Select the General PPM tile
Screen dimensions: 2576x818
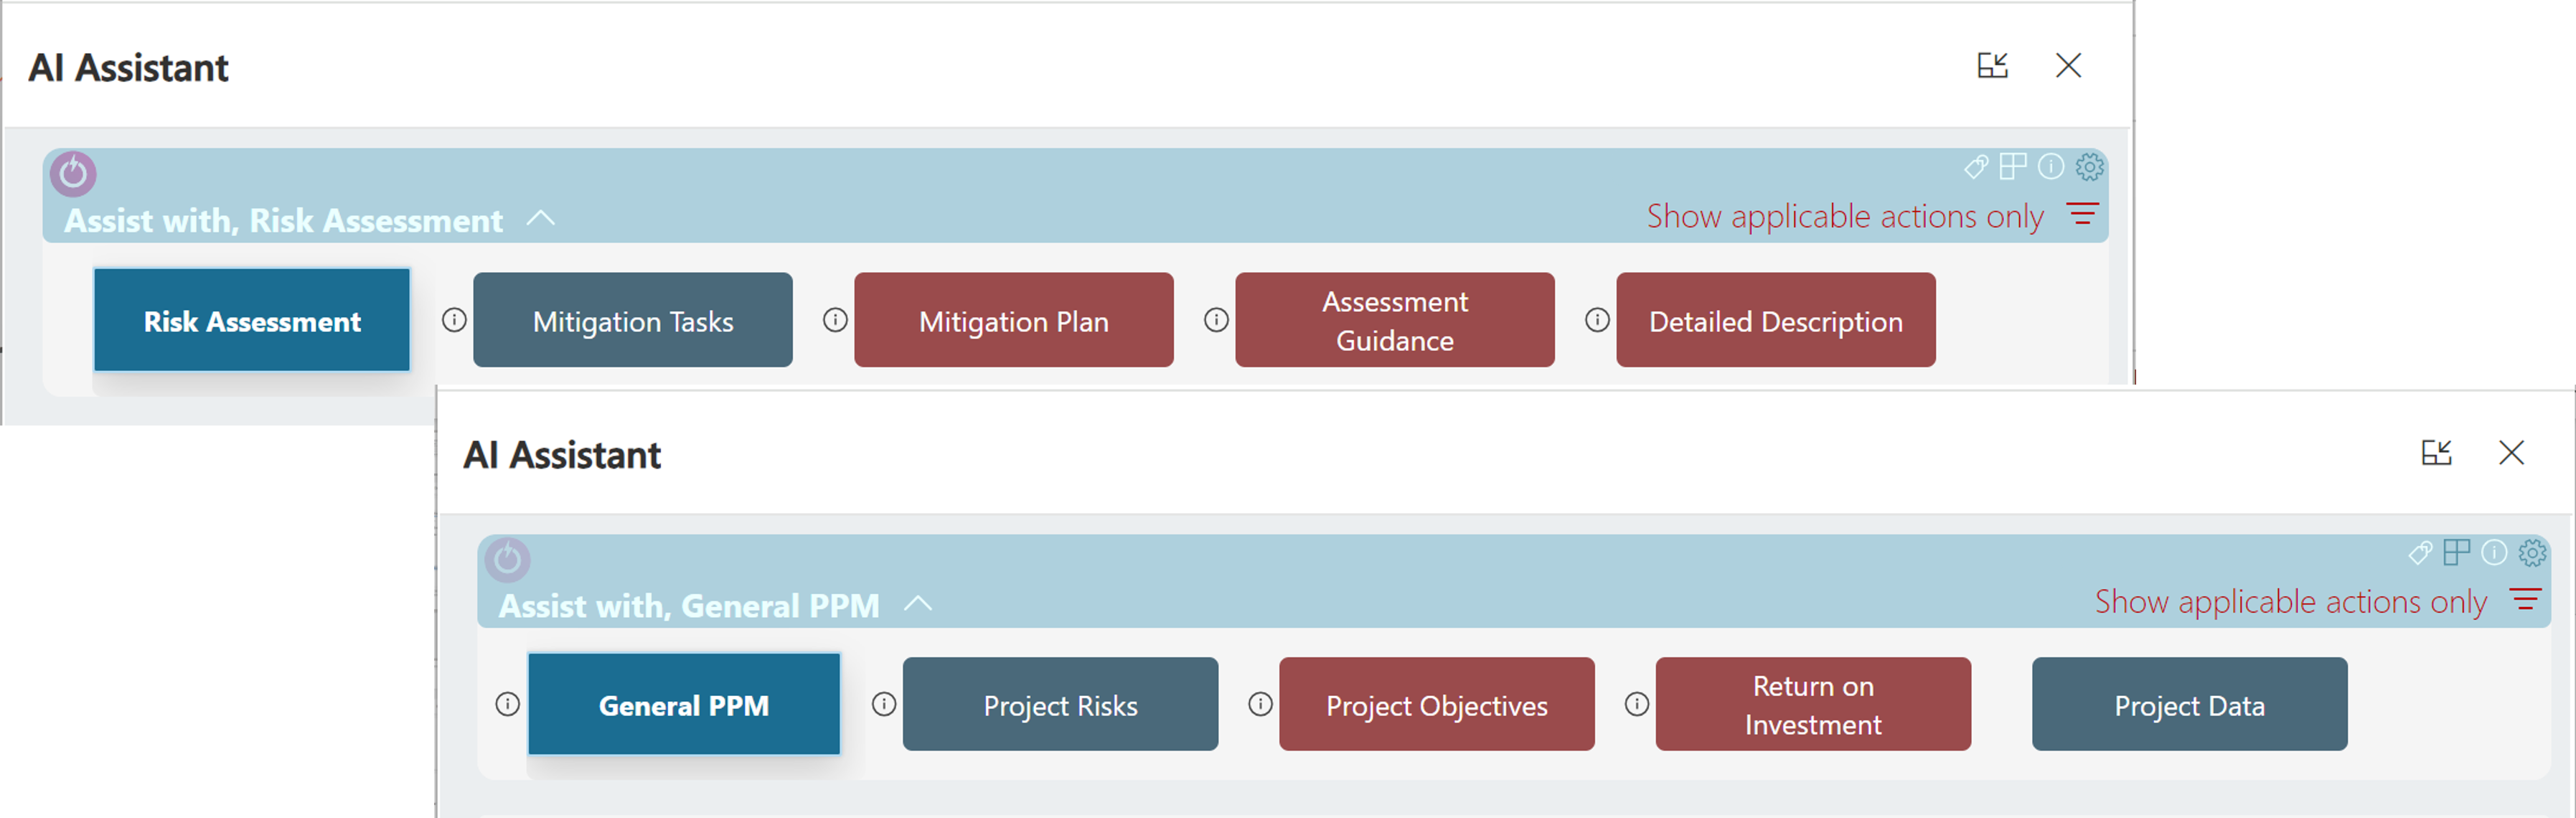coord(684,704)
